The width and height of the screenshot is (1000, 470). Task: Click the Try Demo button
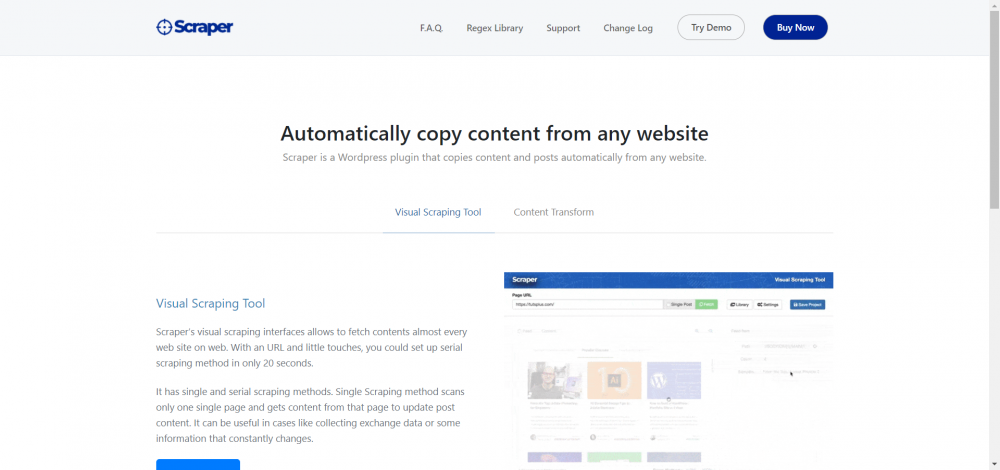point(710,27)
